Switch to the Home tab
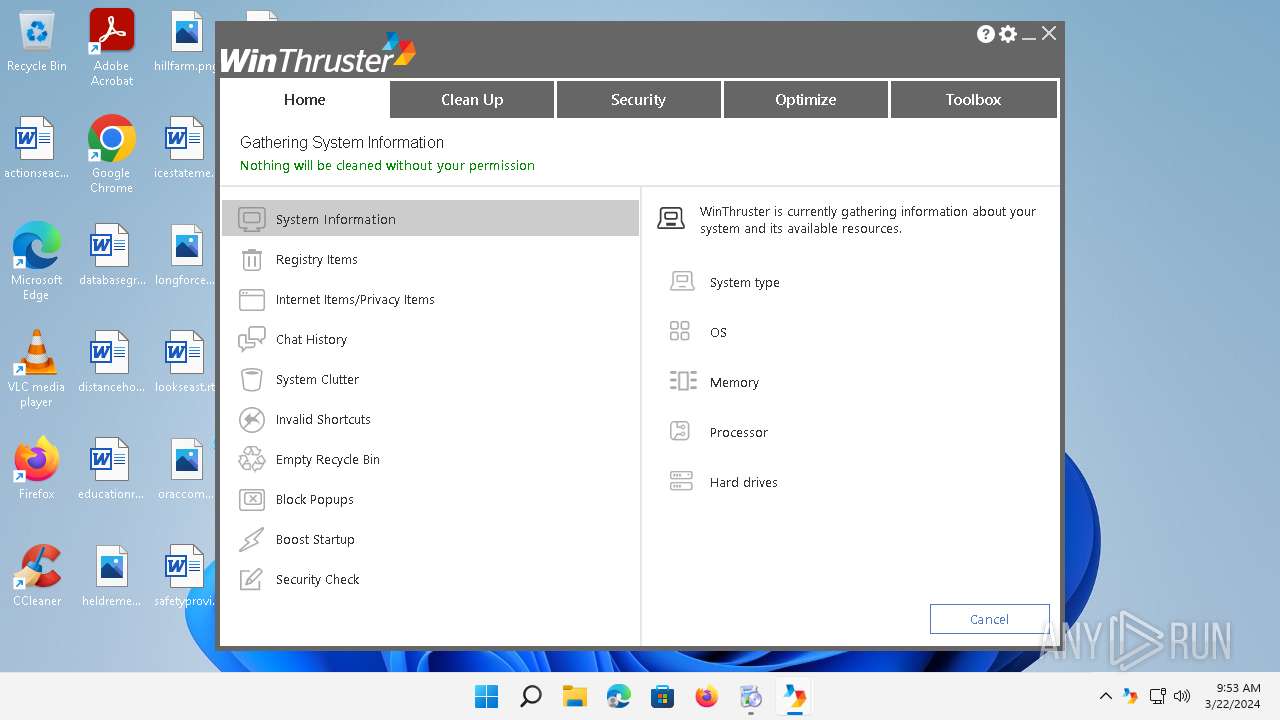 304,99
